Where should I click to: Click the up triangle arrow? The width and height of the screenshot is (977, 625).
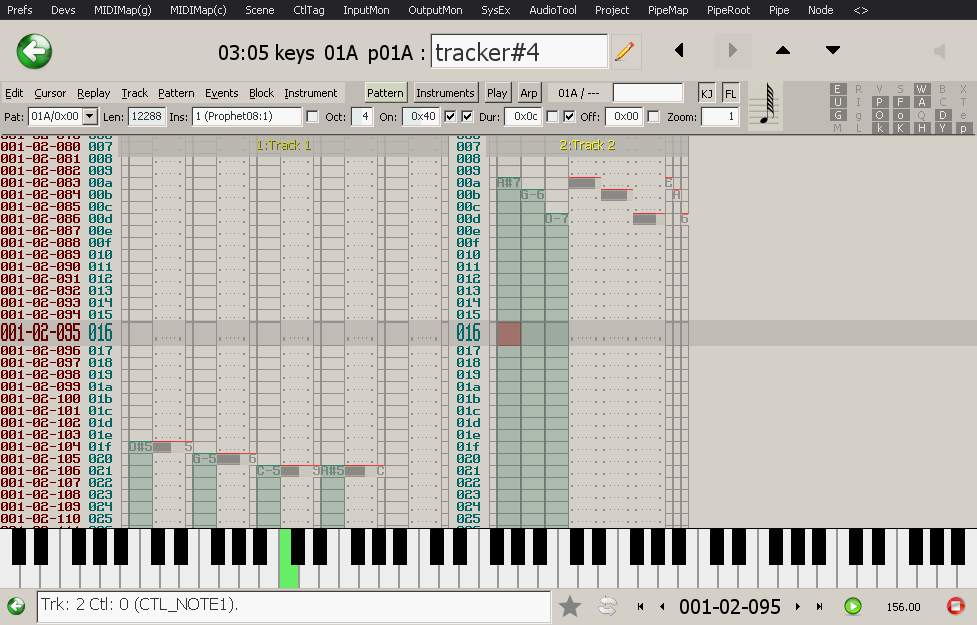783,51
